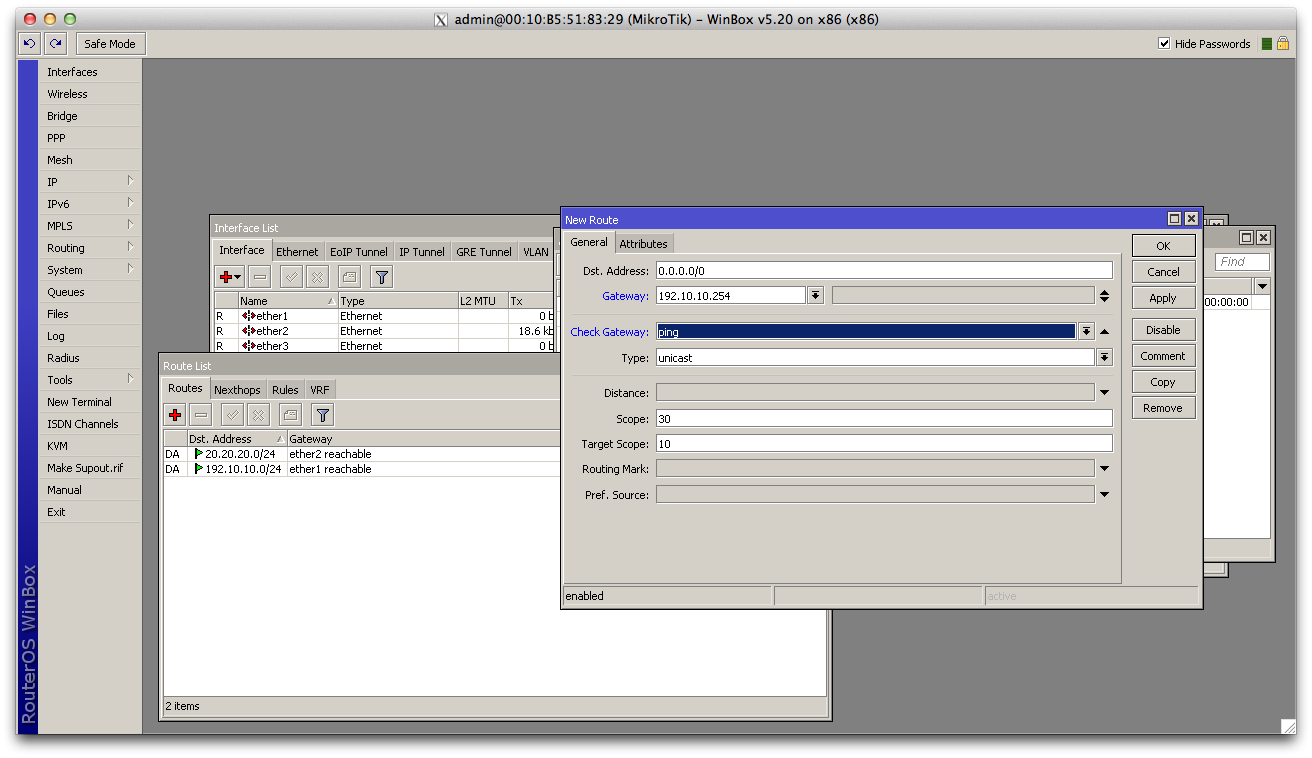The width and height of the screenshot is (1312, 758).
Task: Switch to Rules tab in Route List
Action: click(285, 390)
